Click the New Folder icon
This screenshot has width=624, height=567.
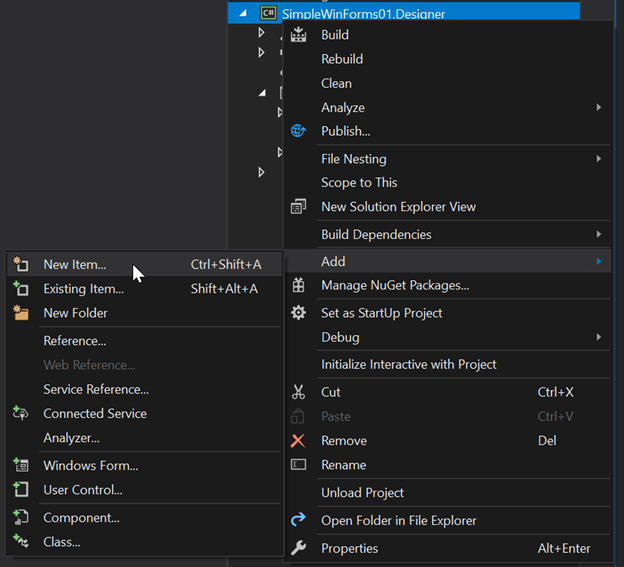21,313
